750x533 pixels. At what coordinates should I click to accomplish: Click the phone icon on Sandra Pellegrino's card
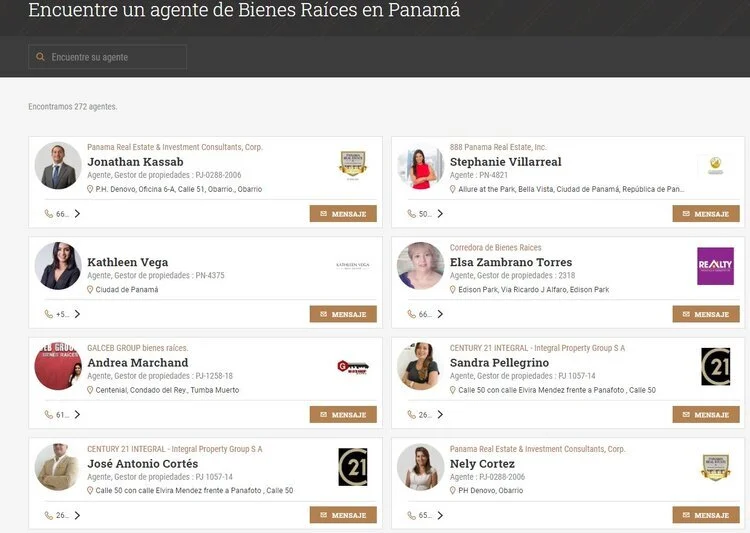pyautogui.click(x=411, y=415)
